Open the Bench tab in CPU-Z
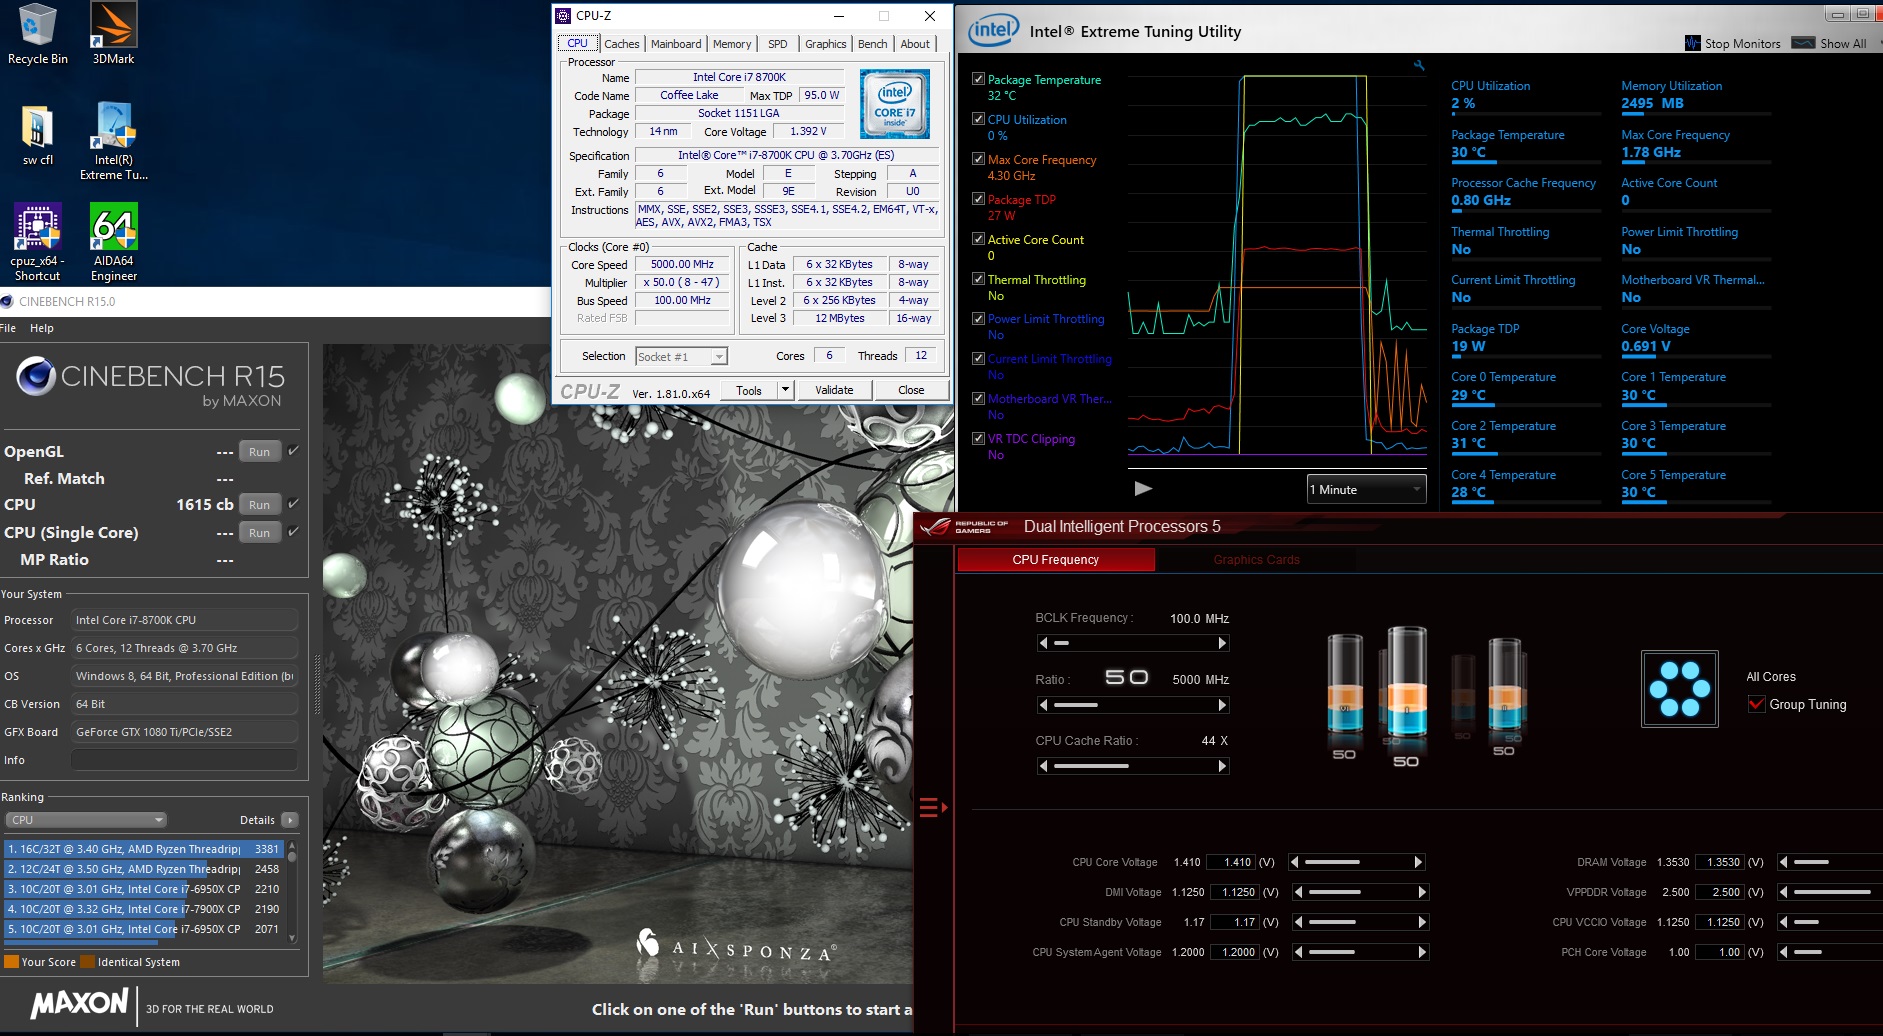The width and height of the screenshot is (1883, 1036). point(872,44)
